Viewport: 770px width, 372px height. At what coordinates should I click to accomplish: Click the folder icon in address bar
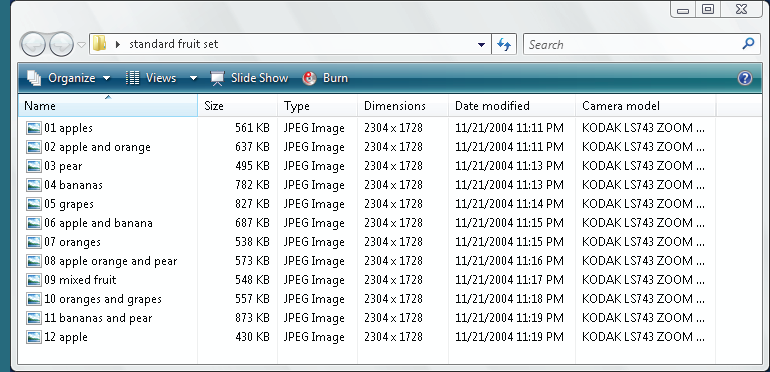tap(100, 44)
